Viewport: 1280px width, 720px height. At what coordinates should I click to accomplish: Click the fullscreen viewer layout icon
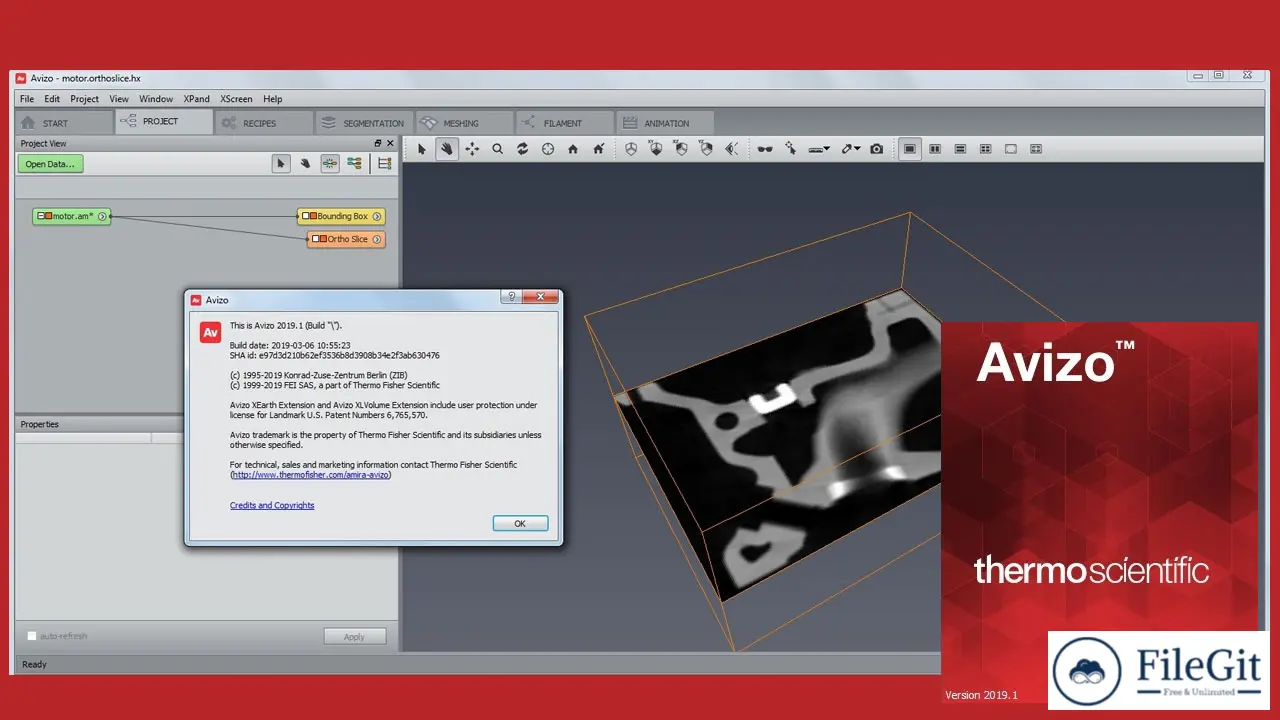point(1011,149)
